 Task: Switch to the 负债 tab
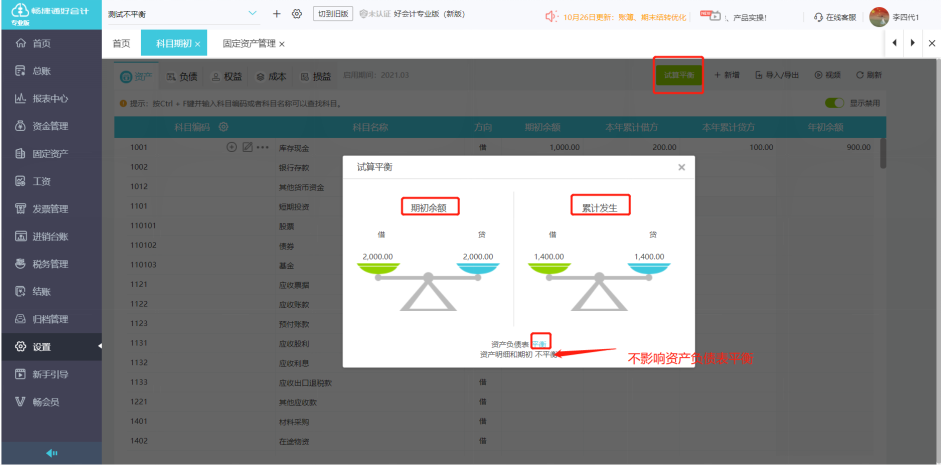pyautogui.click(x=182, y=76)
